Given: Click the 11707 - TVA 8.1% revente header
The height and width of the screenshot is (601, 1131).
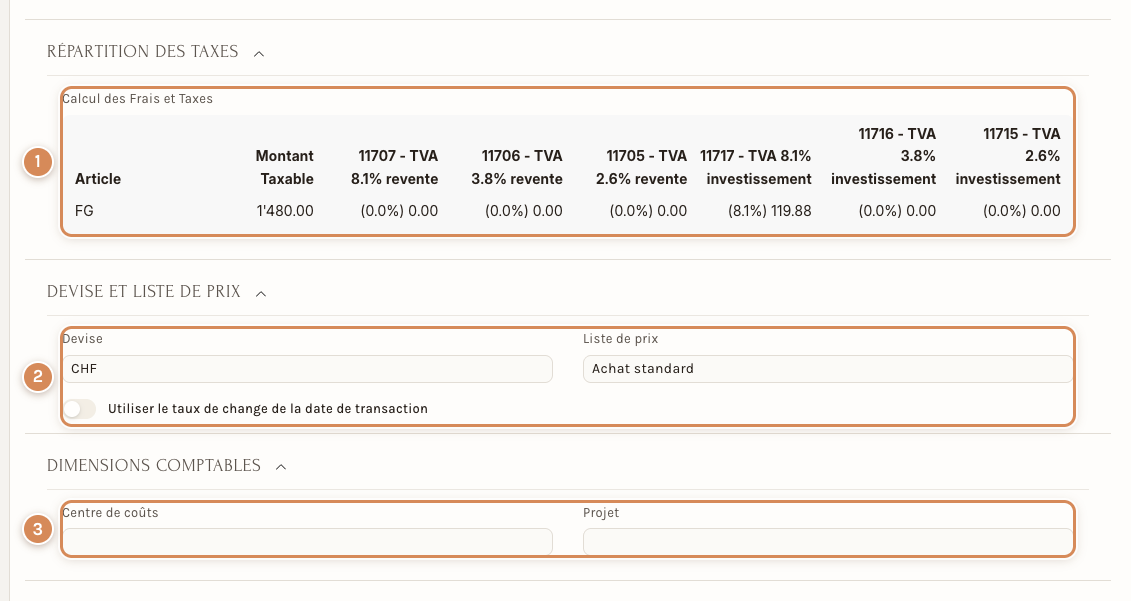Looking at the screenshot, I should (395, 167).
